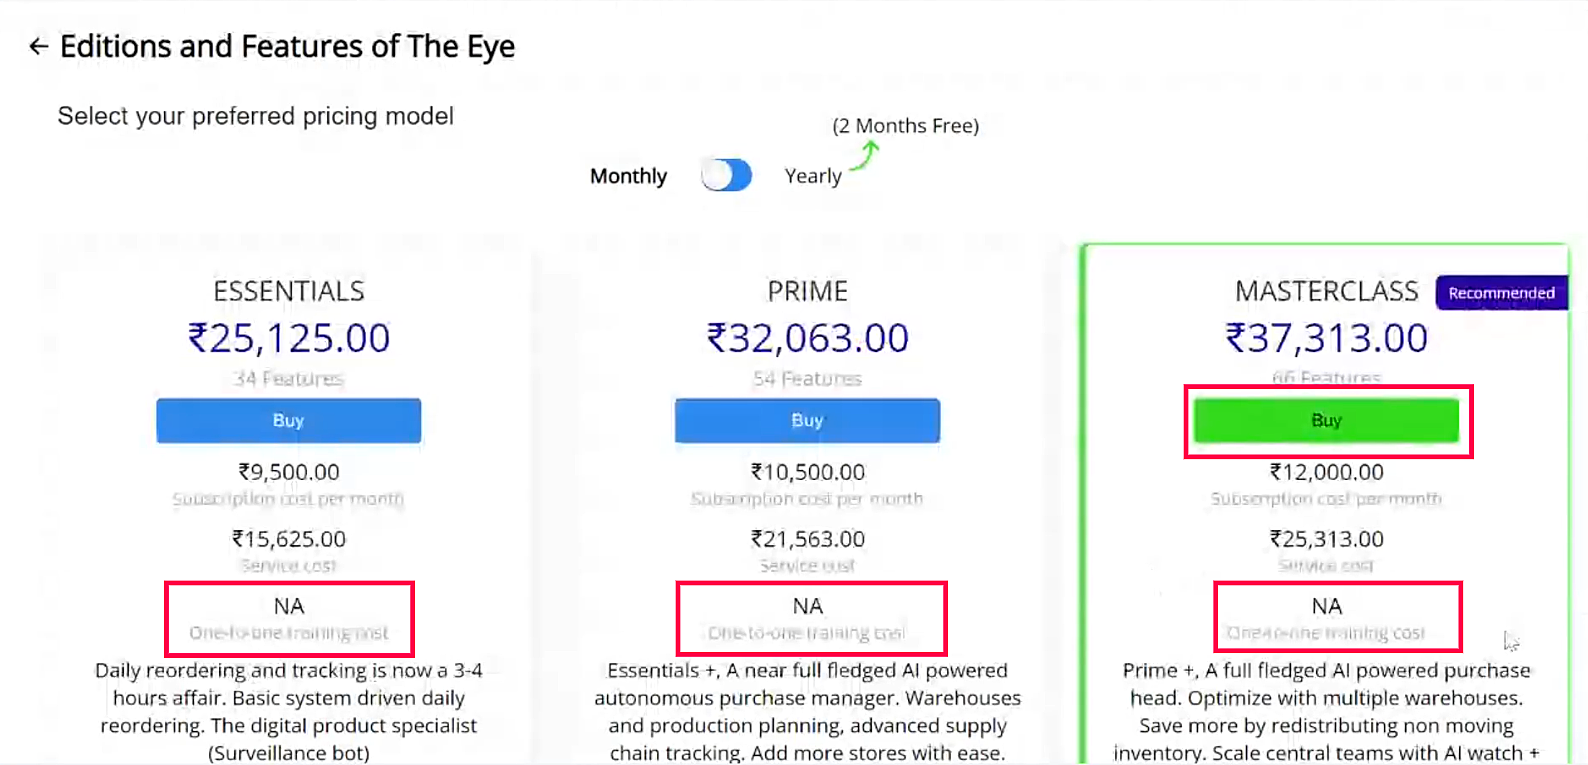The height and width of the screenshot is (765, 1588).
Task: Click the Prime ₹32,063.00 price
Action: pos(807,338)
